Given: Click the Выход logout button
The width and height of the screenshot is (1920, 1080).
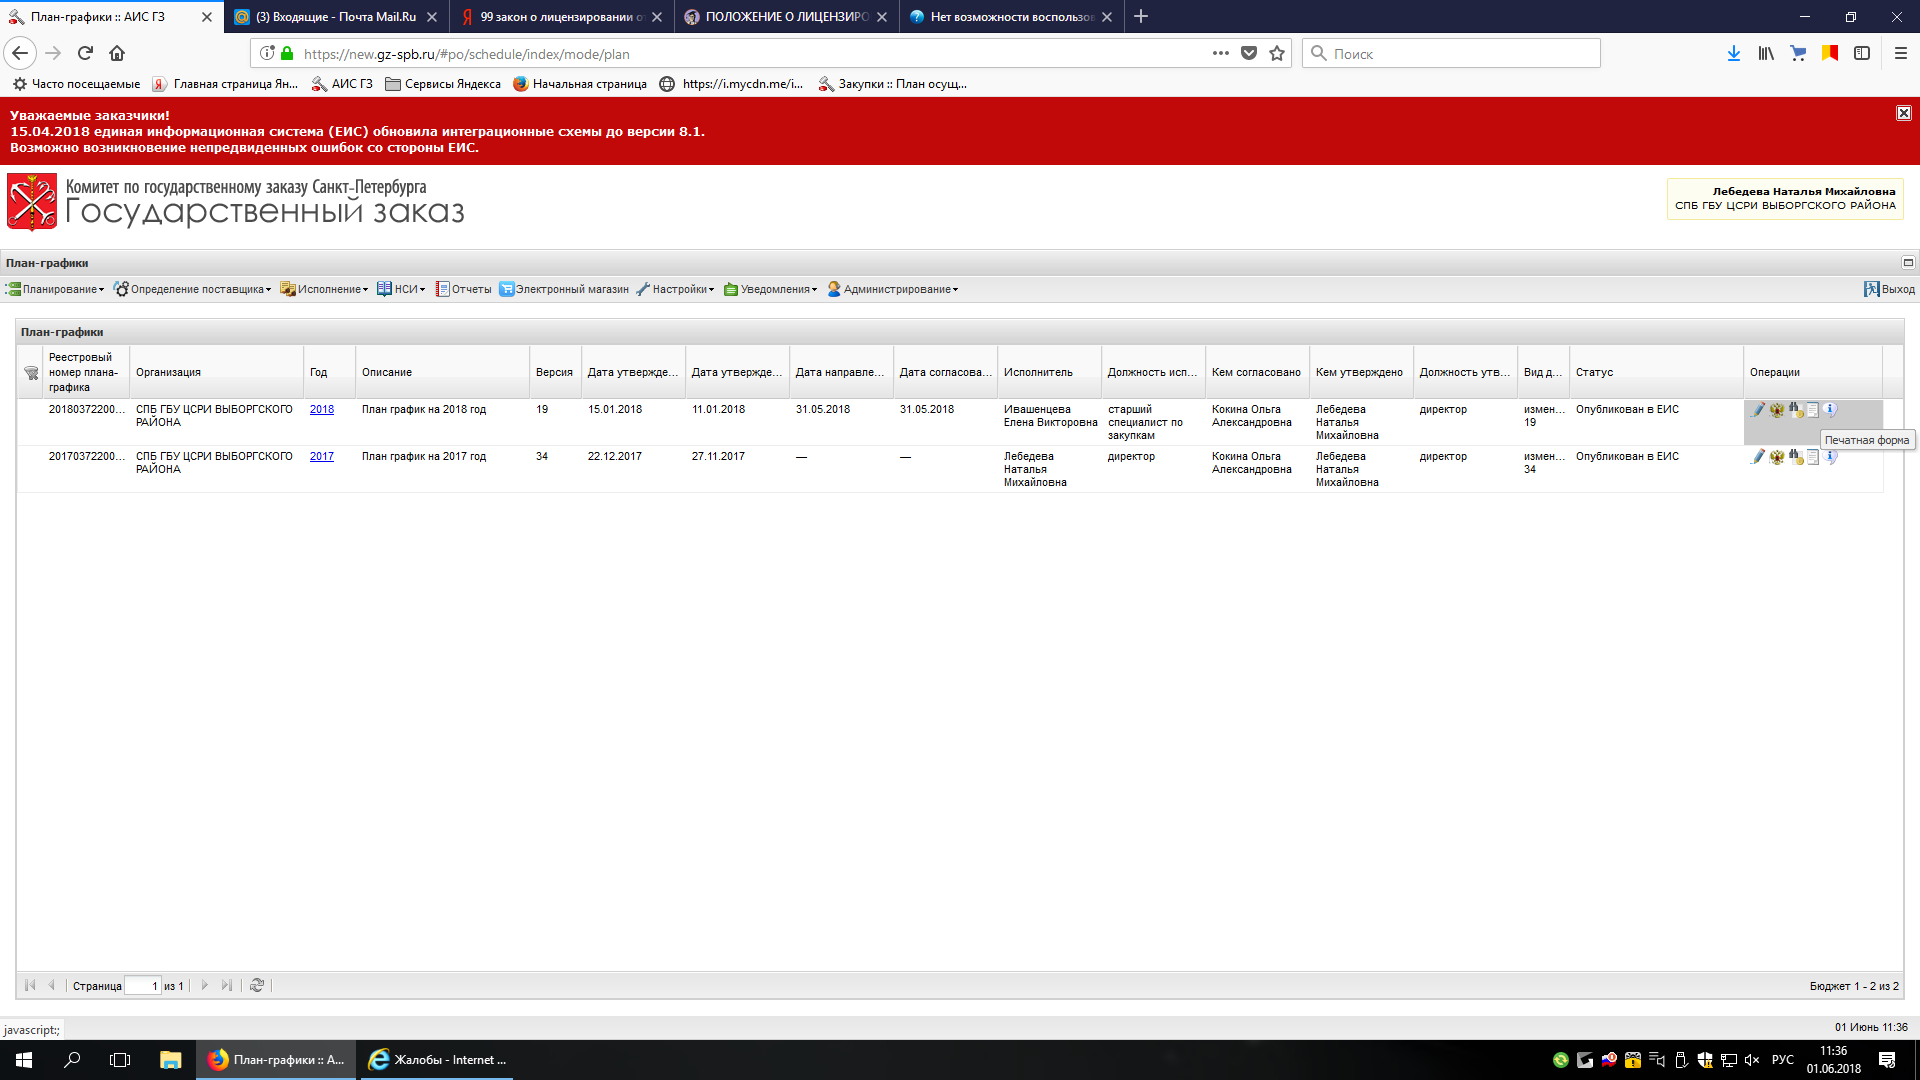Looking at the screenshot, I should (x=1889, y=289).
